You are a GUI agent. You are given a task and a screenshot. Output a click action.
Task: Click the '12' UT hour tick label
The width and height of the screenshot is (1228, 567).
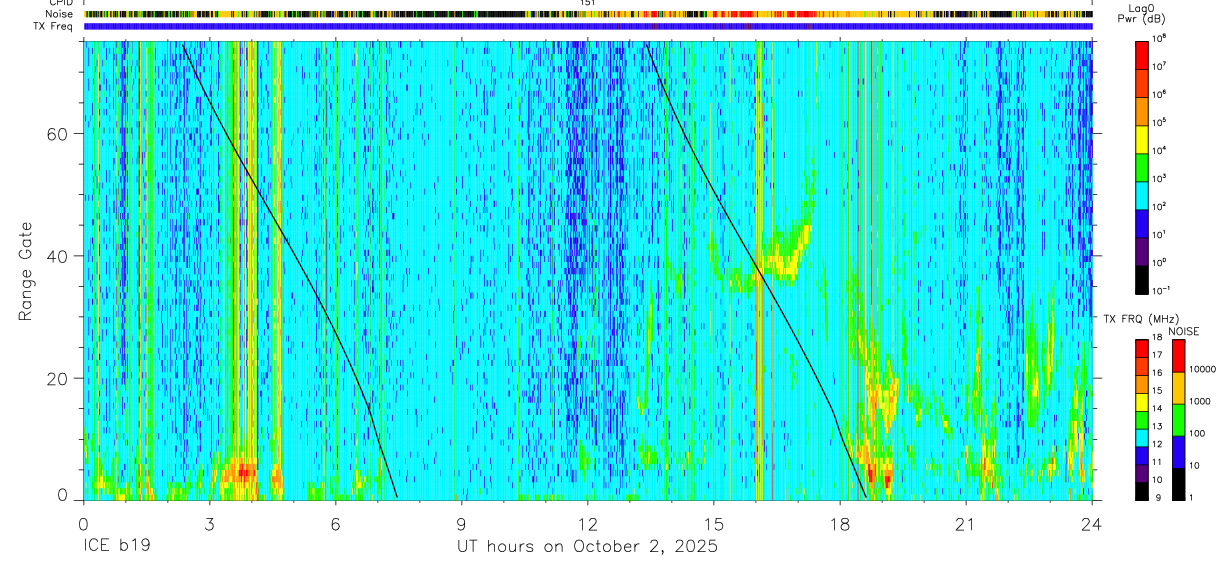(588, 524)
